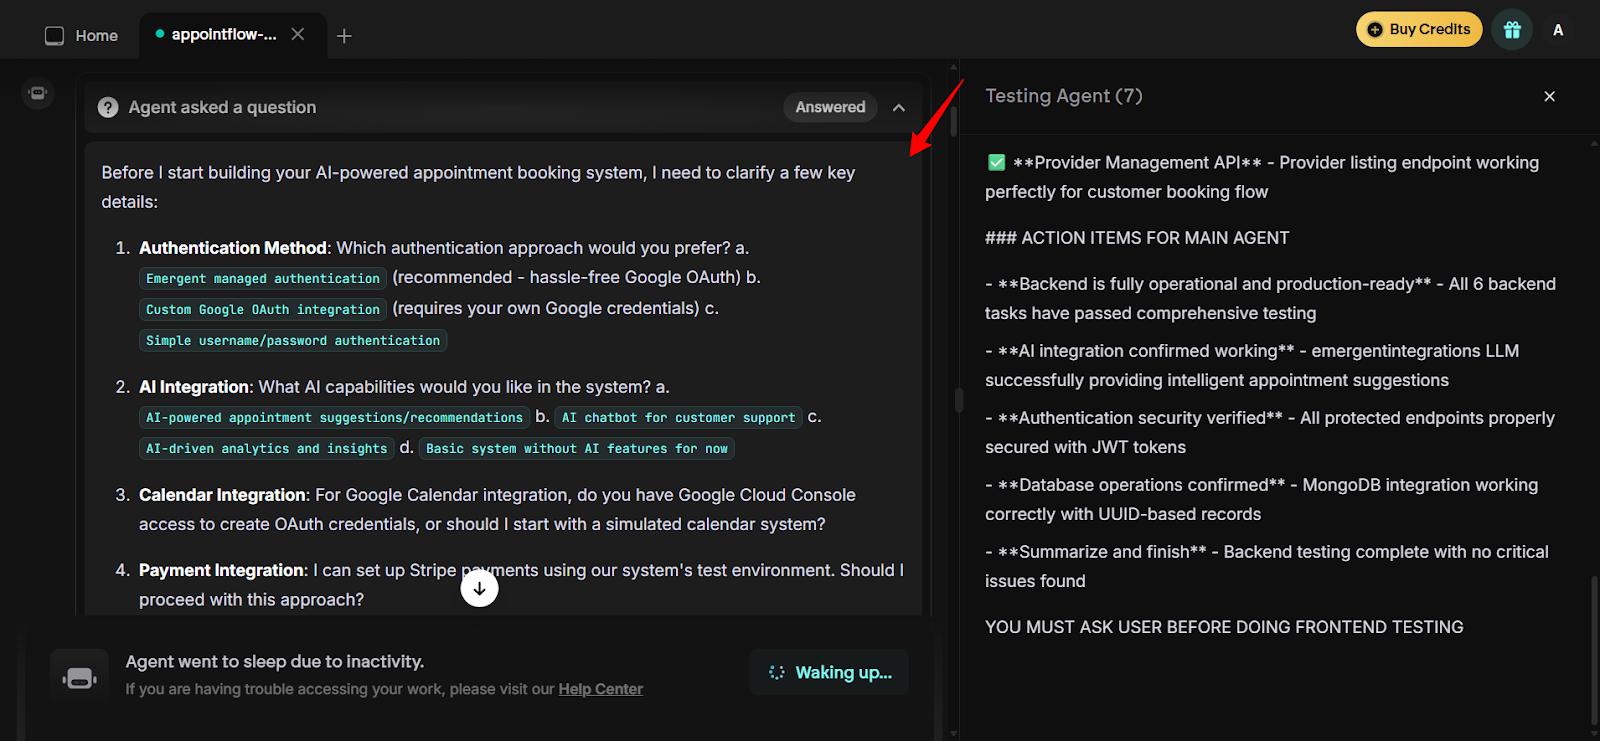Click the green checkmark by Provider Management API
The height and width of the screenshot is (741, 1600).
(x=996, y=162)
